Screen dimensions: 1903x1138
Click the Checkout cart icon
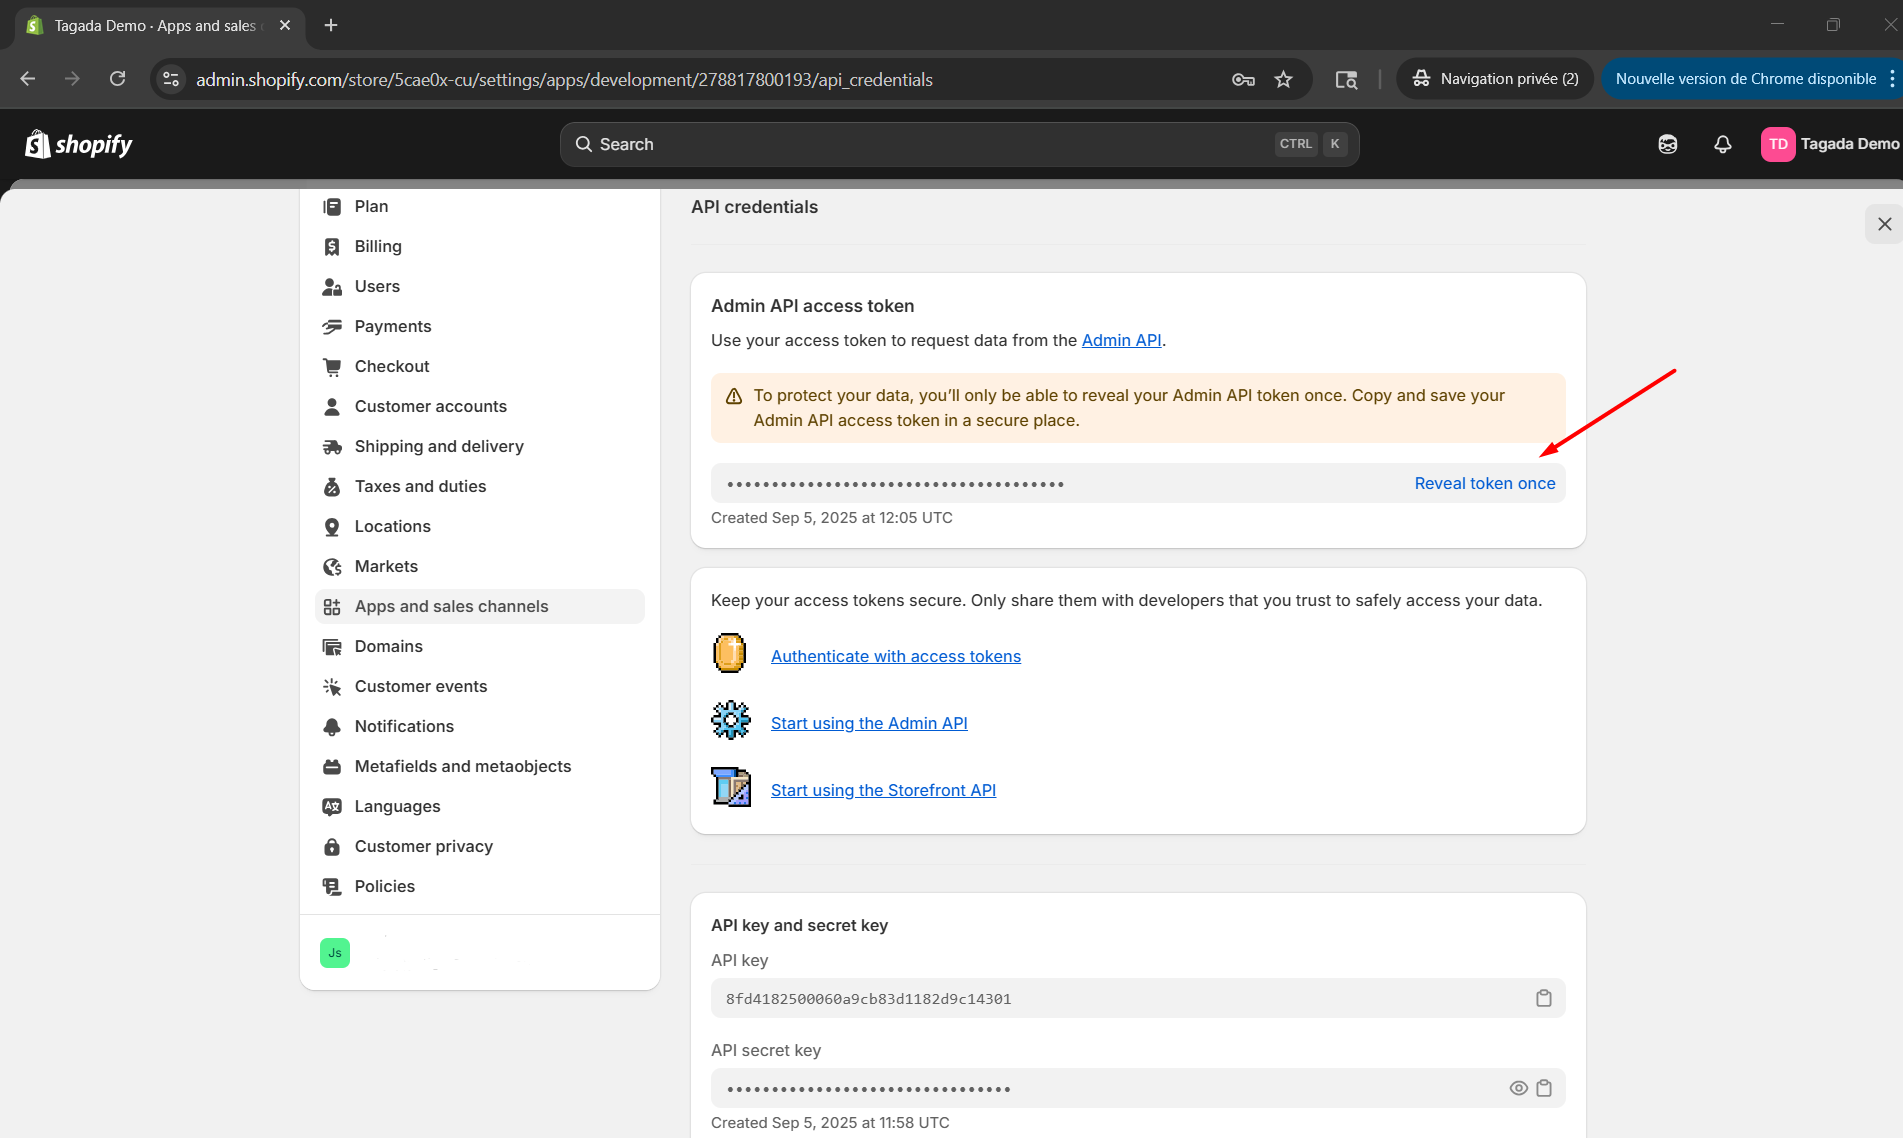332,366
